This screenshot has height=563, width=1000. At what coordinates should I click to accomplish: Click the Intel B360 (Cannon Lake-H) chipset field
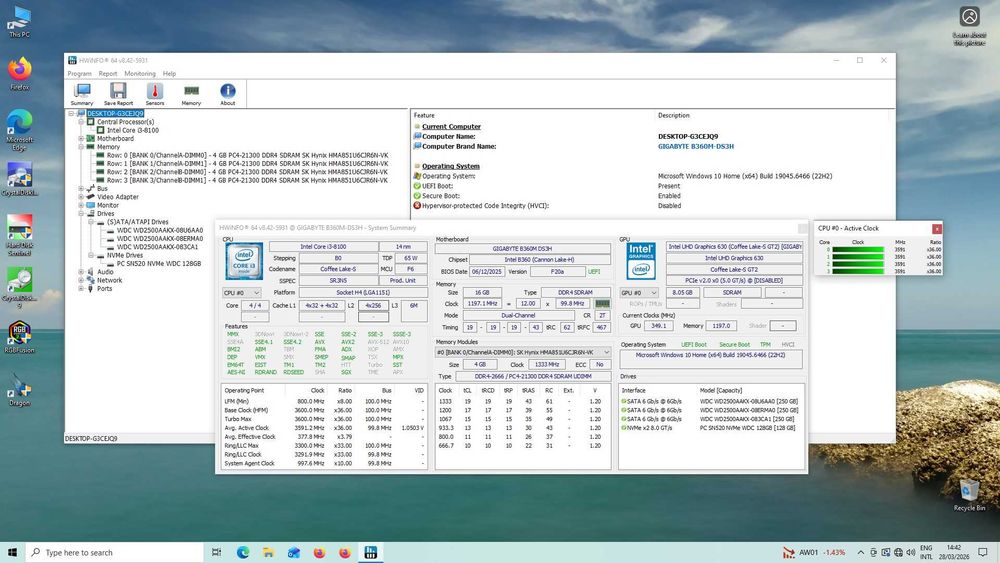coord(540,260)
